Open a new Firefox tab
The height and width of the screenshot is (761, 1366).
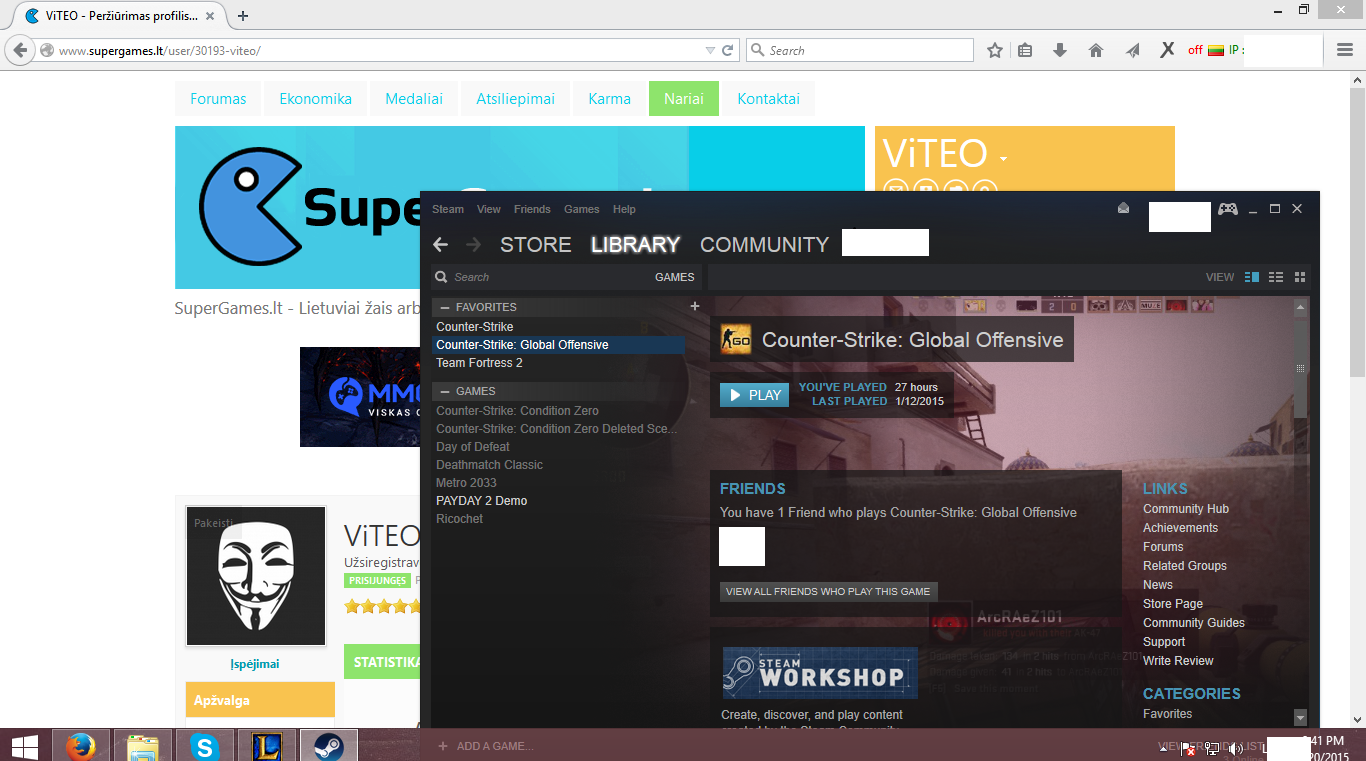pos(243,15)
